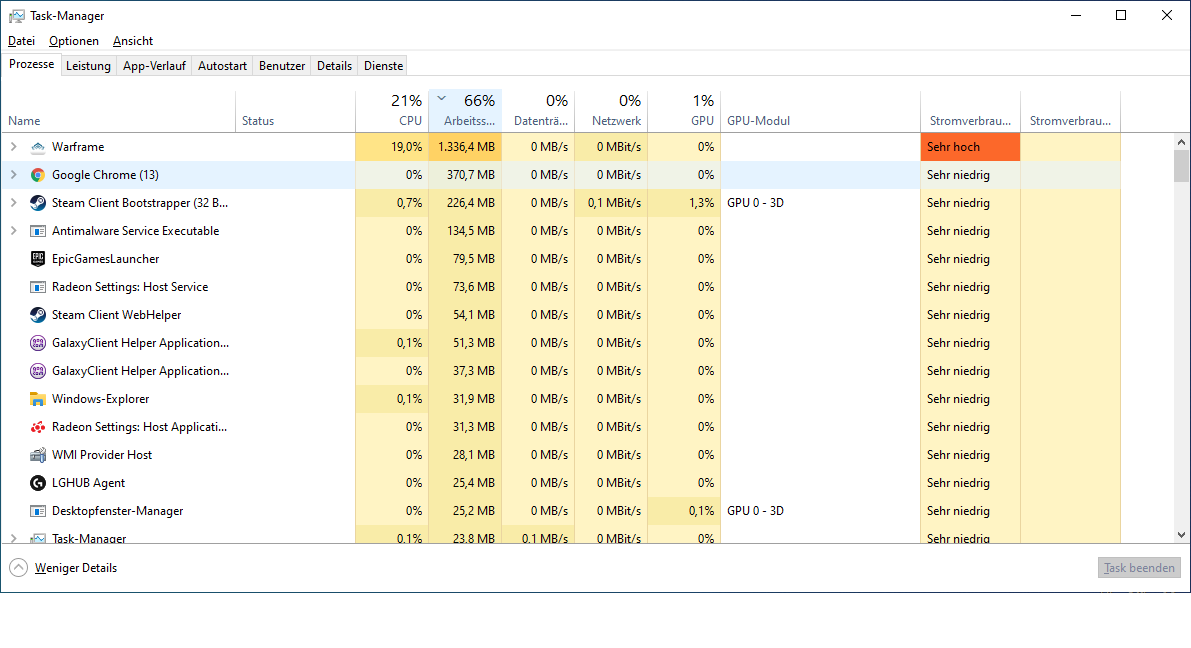Click the Windows-Explorer folder icon
The height and width of the screenshot is (648, 1191).
(37, 399)
